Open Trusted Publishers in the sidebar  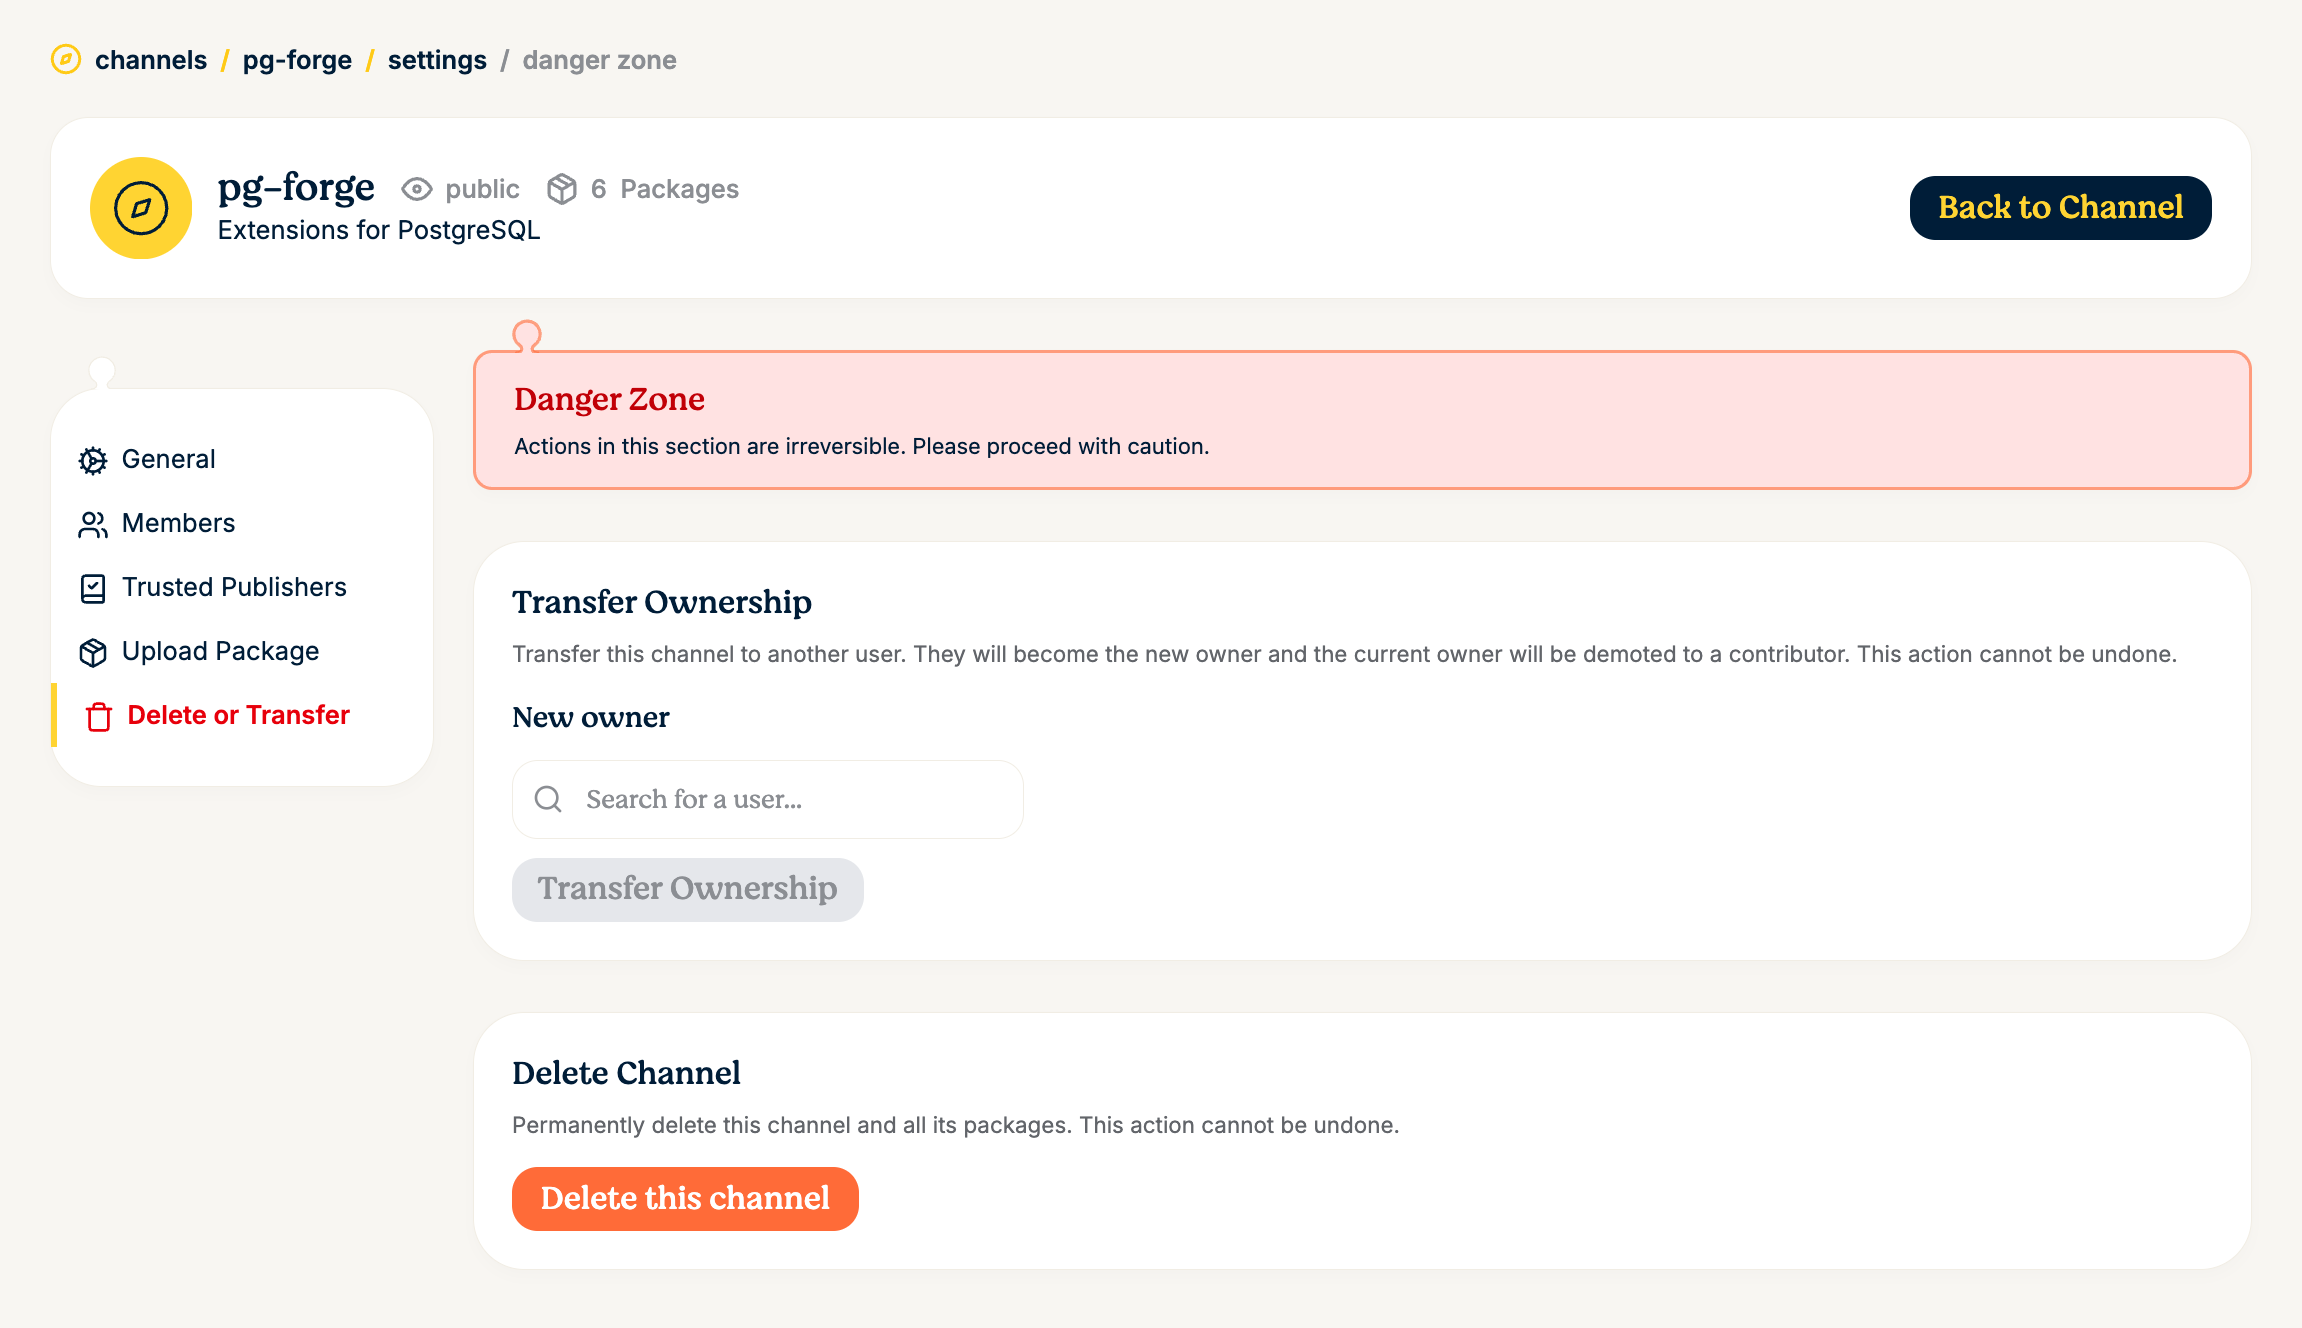coord(234,587)
